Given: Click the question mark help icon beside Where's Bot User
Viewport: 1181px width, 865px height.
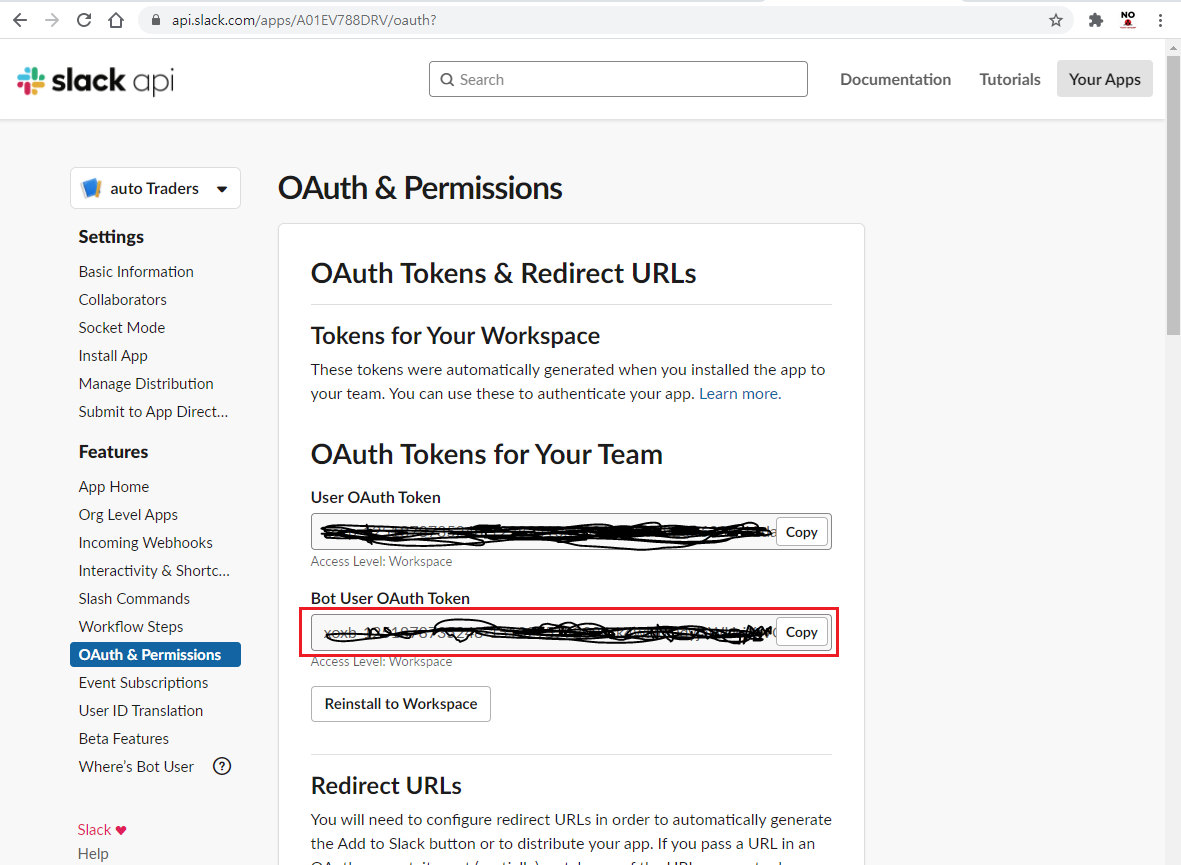Looking at the screenshot, I should point(222,766).
